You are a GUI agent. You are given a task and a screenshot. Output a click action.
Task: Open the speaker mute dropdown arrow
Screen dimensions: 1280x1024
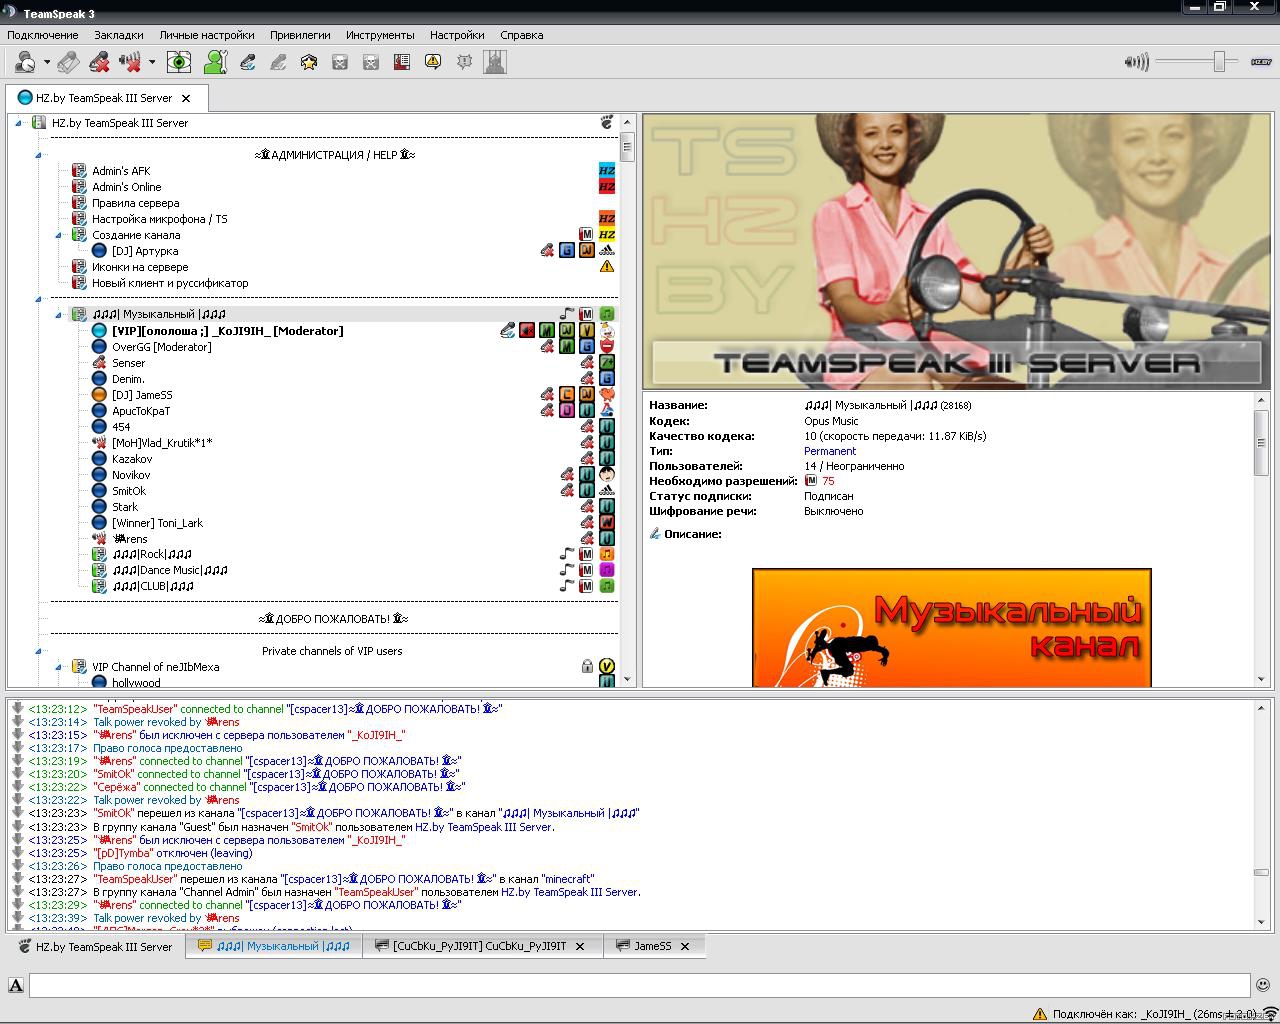(x=152, y=62)
